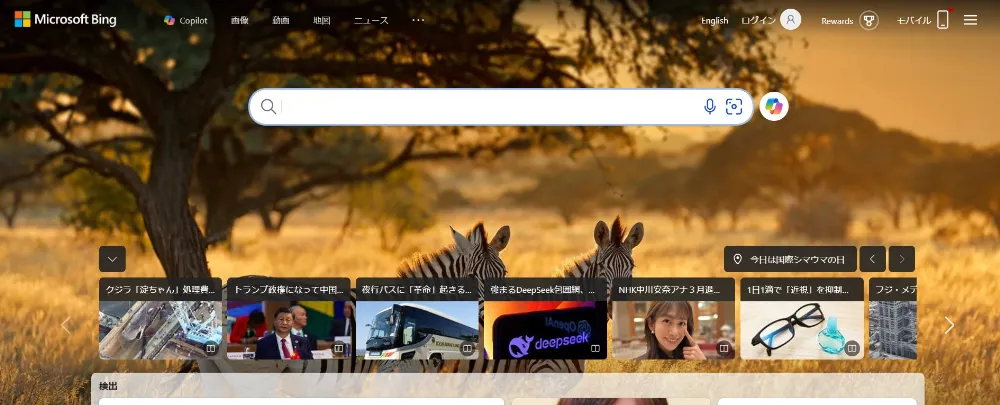Click the user avatar icon
Viewport: 1000px width, 405px height.
[791, 20]
